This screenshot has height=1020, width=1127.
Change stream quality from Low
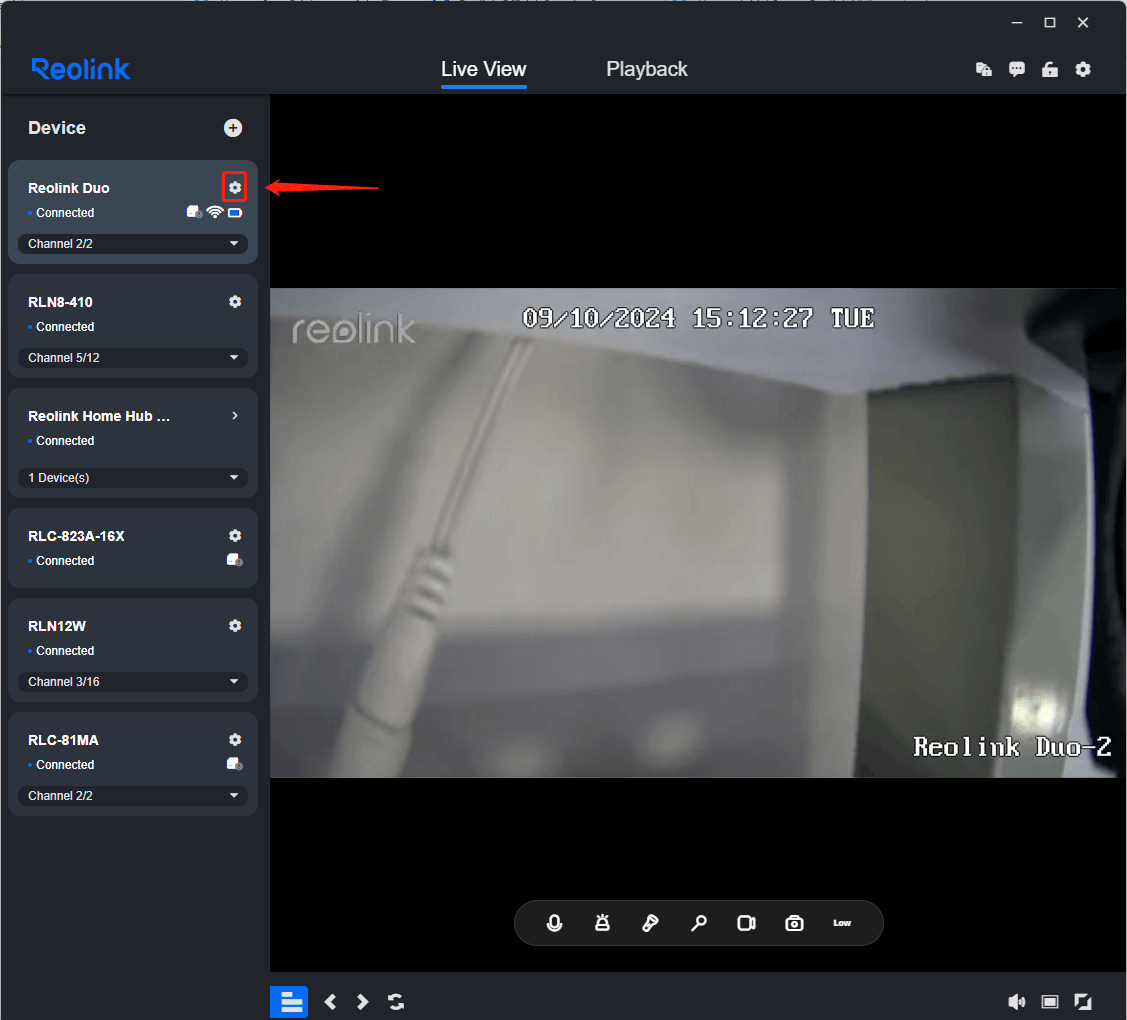tap(842, 923)
